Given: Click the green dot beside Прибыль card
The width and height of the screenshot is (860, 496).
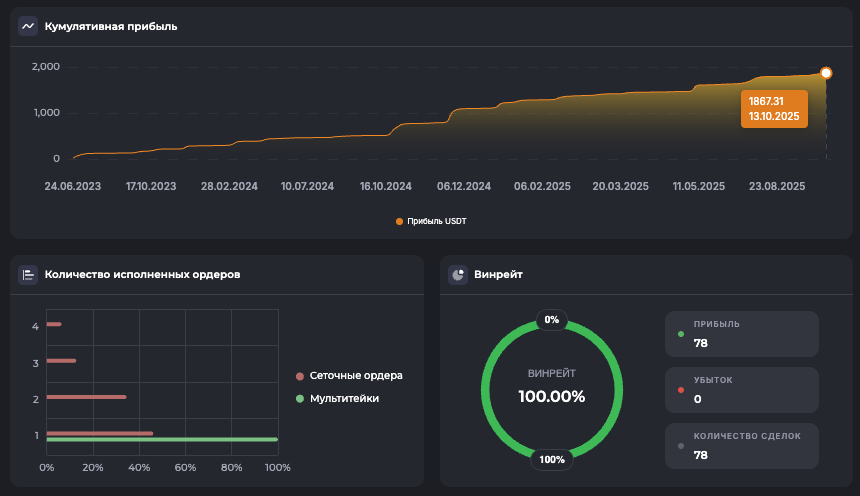Looking at the screenshot, I should [681, 334].
